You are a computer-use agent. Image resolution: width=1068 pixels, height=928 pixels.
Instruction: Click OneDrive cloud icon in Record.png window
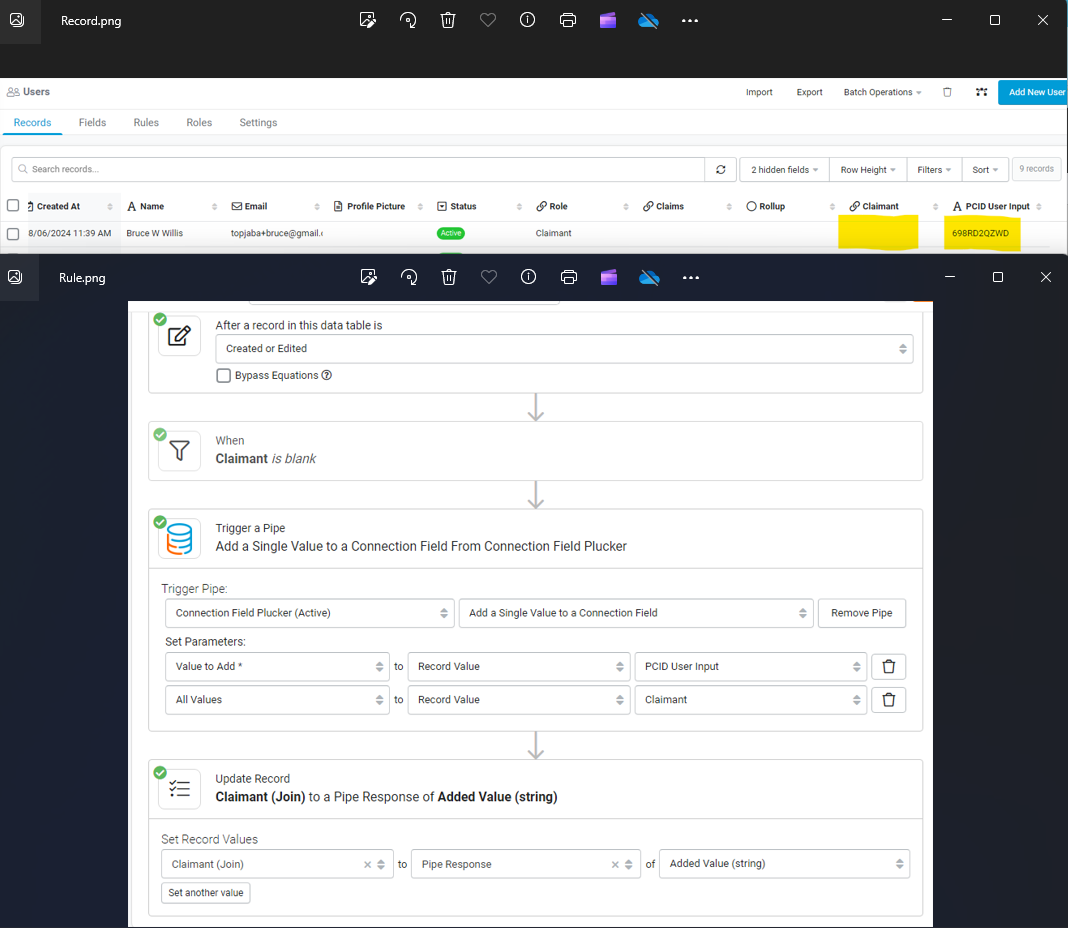pos(648,21)
